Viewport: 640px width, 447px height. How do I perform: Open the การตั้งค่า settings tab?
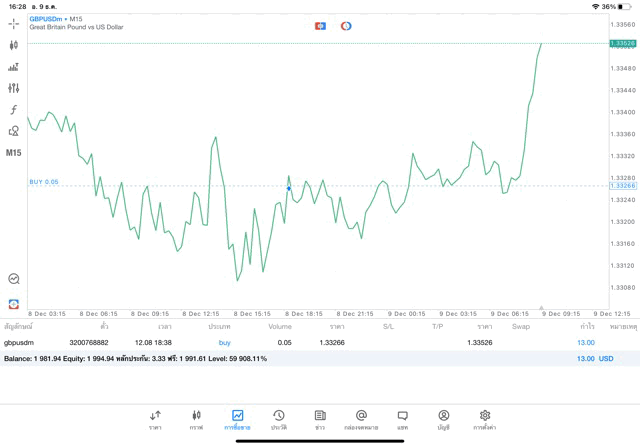[485, 419]
